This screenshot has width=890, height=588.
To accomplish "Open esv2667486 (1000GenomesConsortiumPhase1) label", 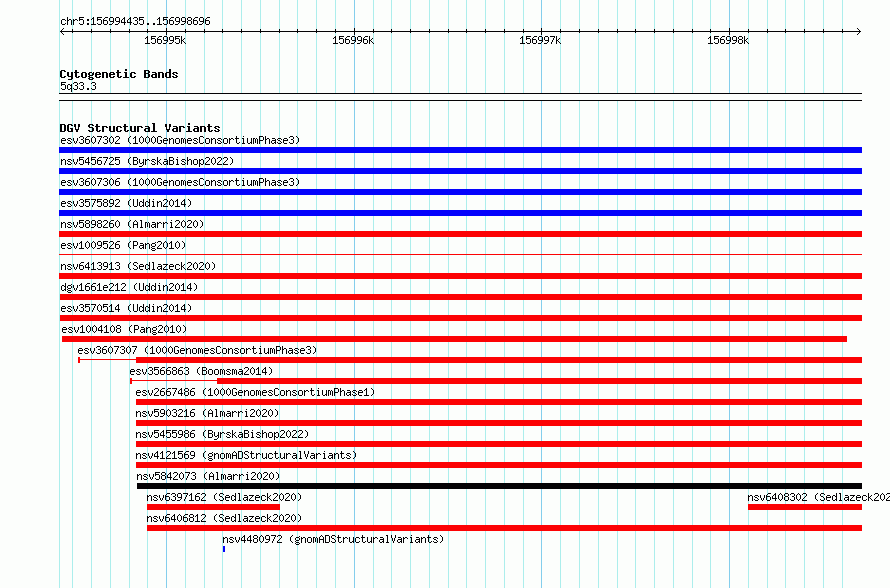I will click(x=255, y=392).
